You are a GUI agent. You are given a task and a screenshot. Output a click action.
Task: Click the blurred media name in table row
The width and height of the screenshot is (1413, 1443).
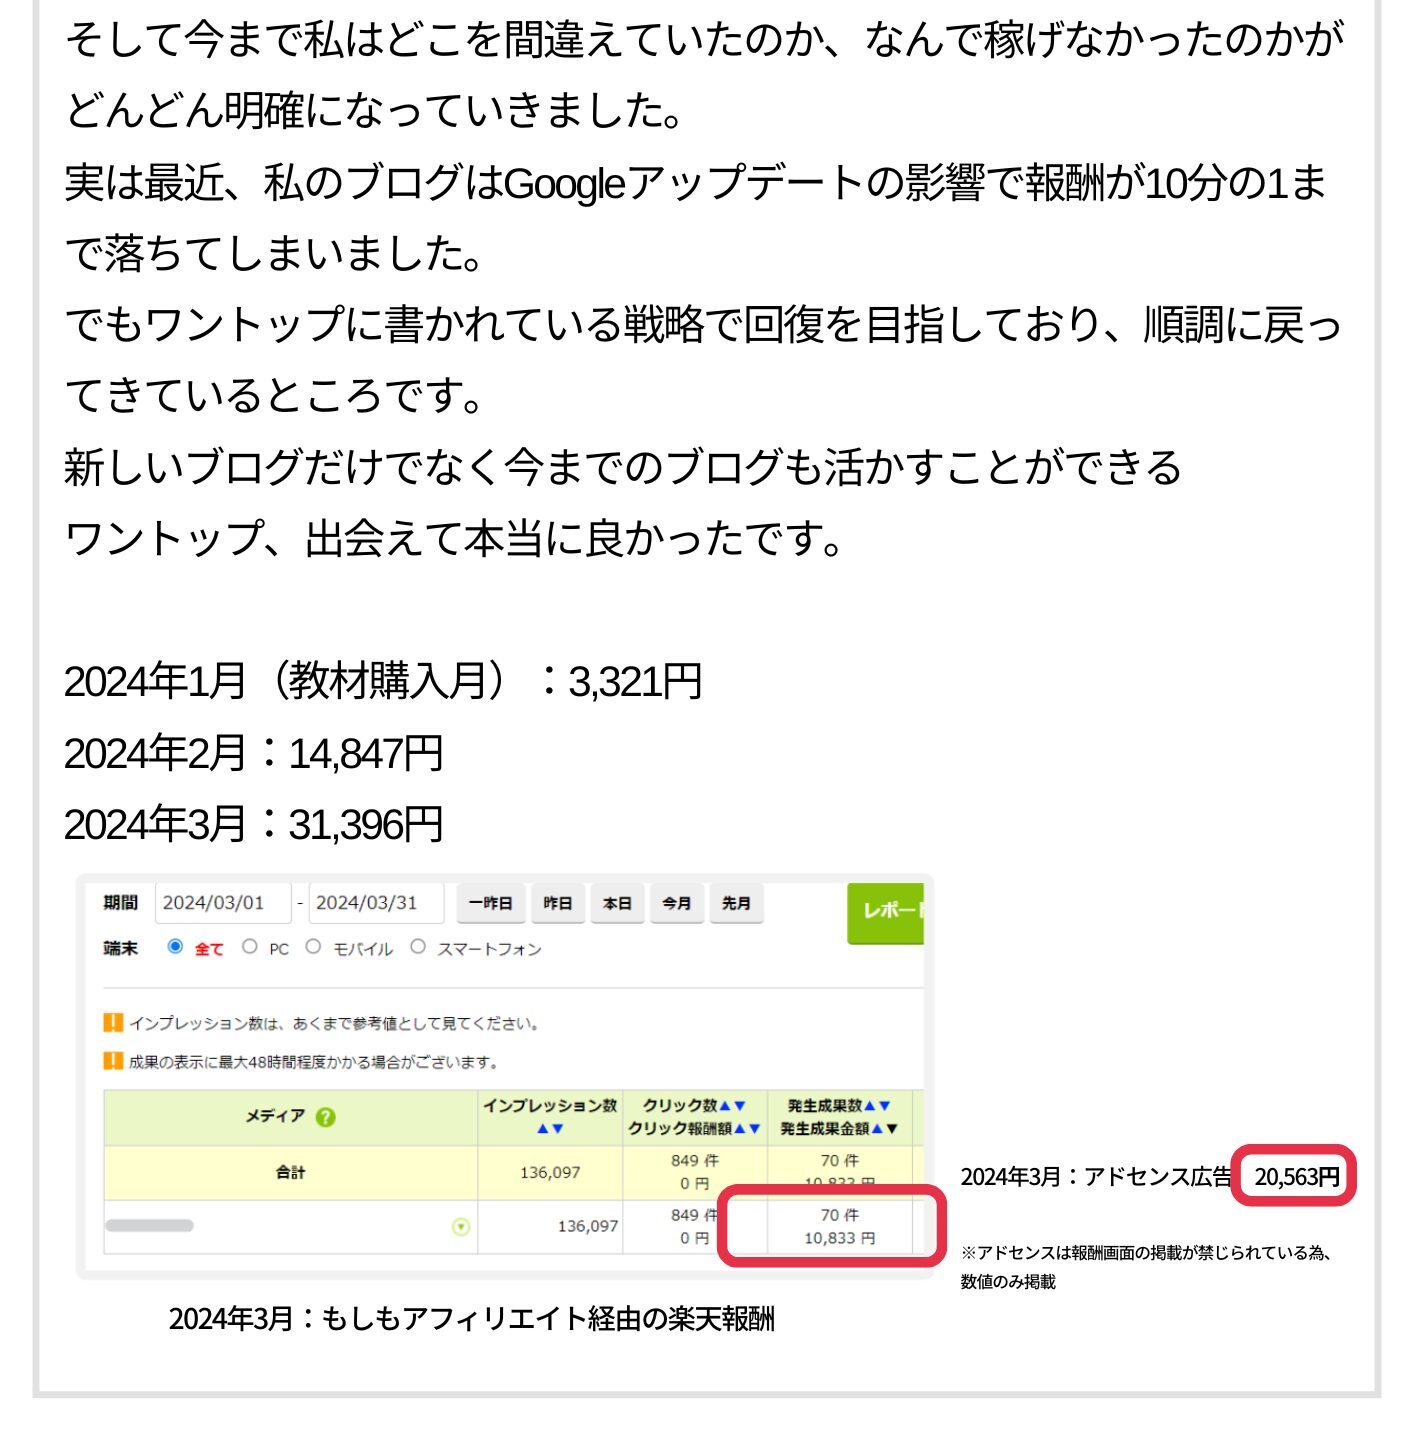click(x=149, y=1226)
